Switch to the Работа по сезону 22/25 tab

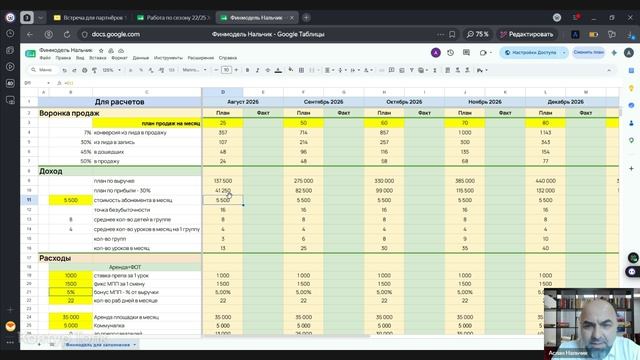pos(173,18)
